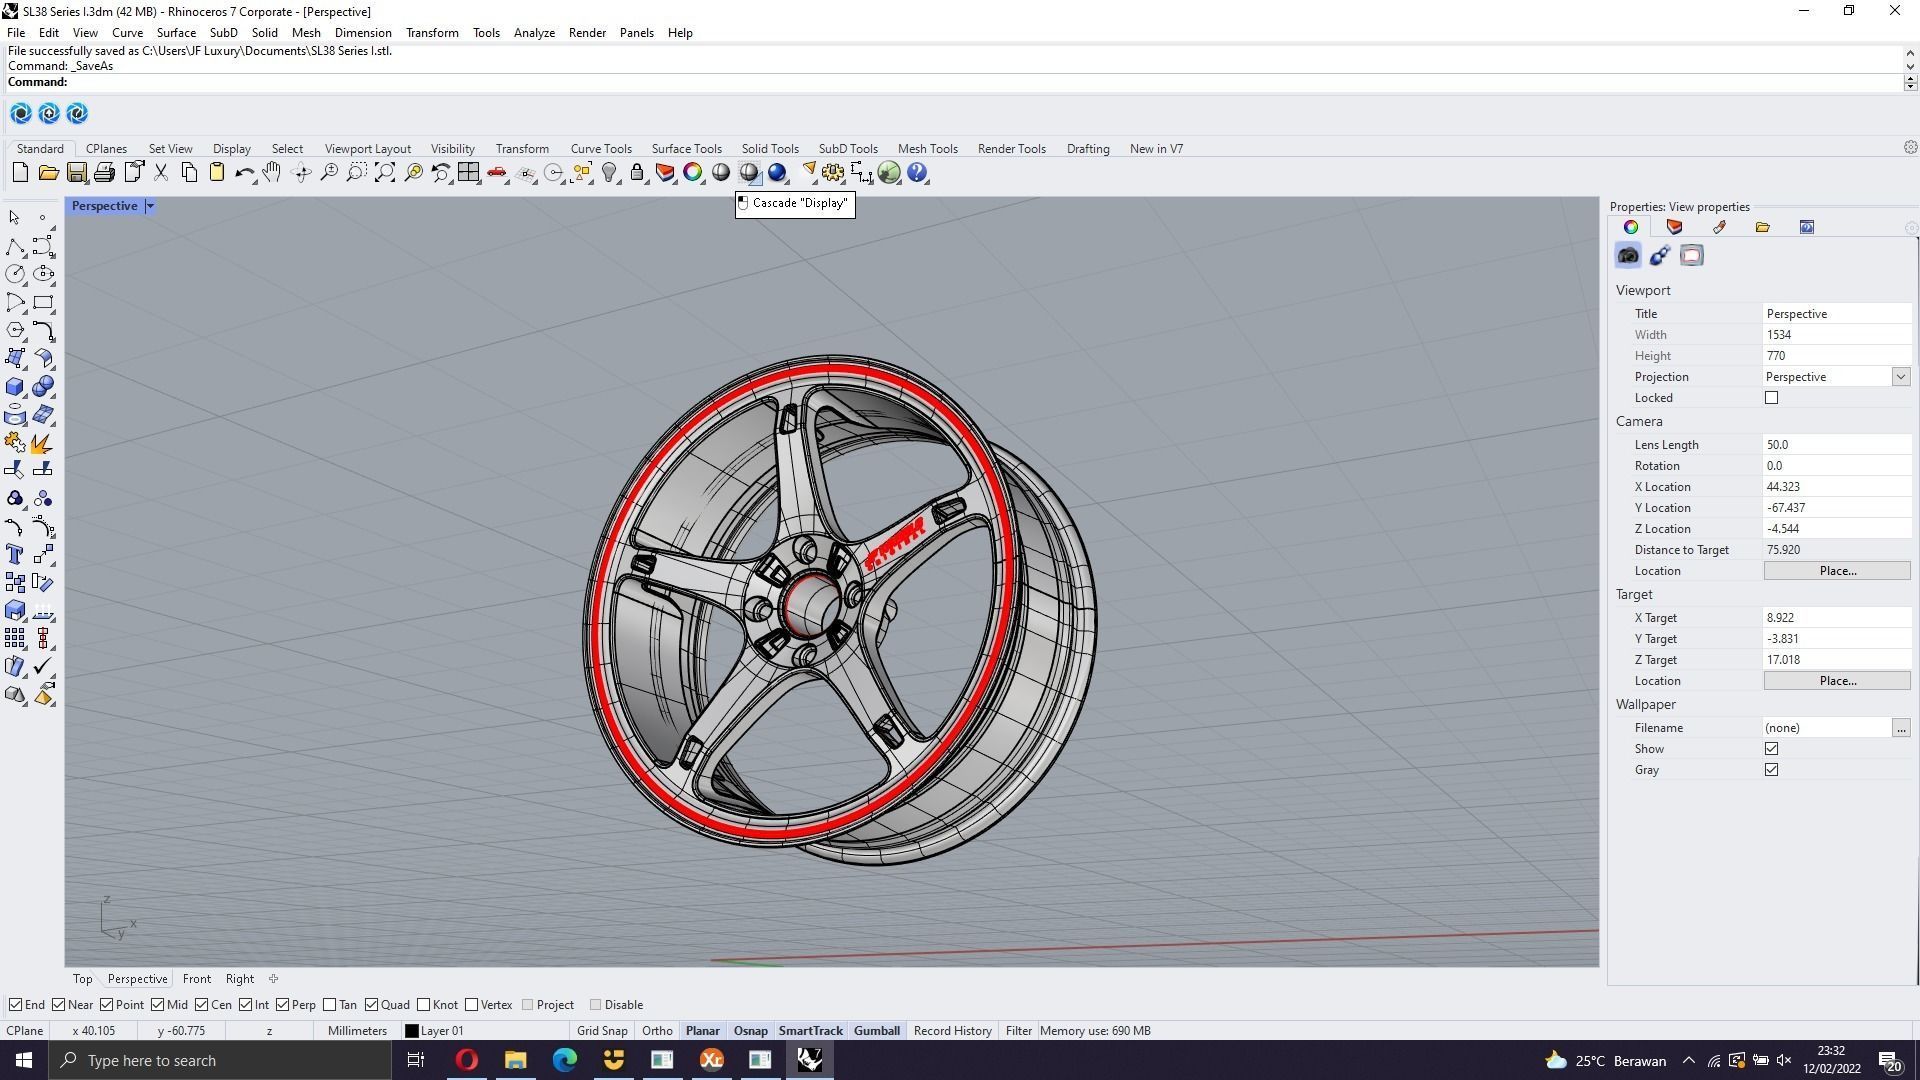Enable the Tan osnap checkbox
Screen dimensions: 1920x1080
pyautogui.click(x=330, y=1005)
